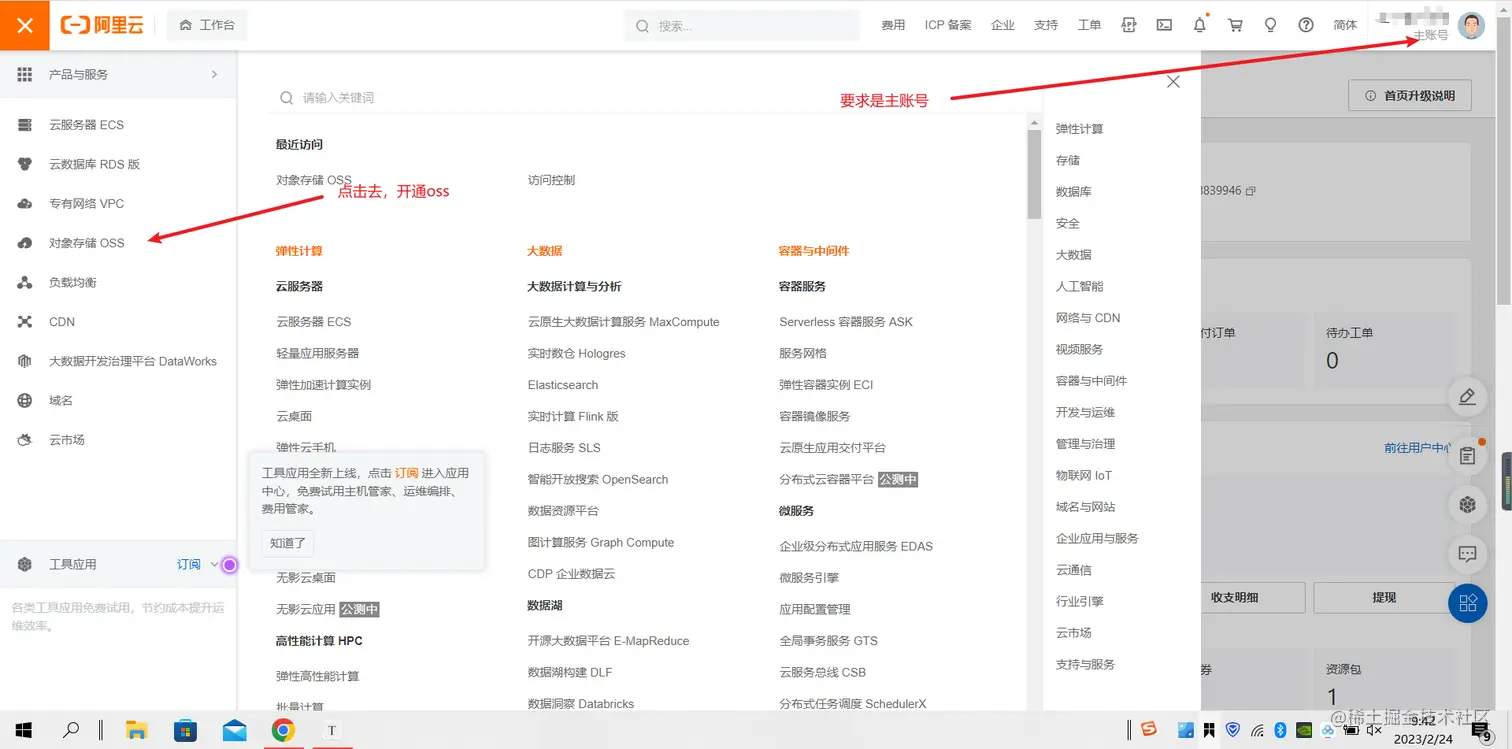Open recent 访问控制 link

551,180
